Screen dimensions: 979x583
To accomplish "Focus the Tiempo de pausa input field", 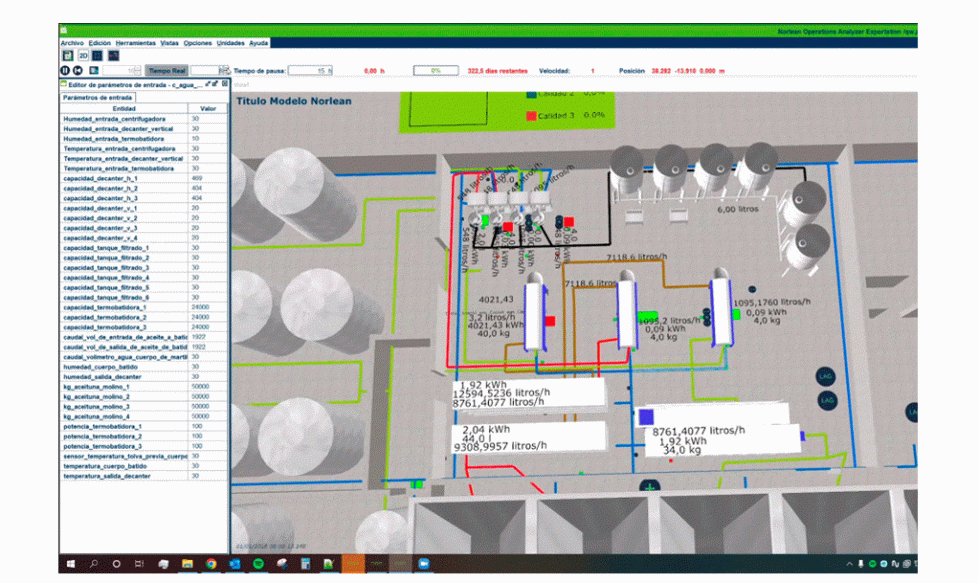I will point(310,71).
